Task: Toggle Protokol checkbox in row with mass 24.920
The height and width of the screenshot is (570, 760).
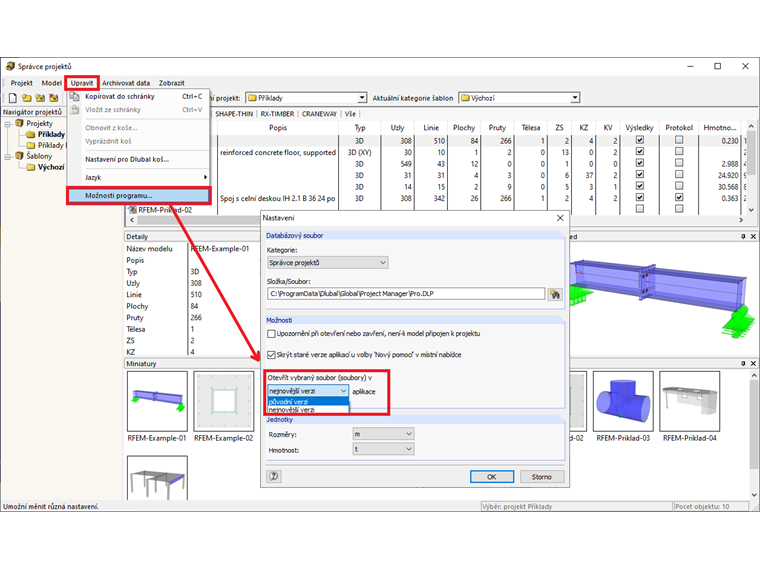Action: pos(679,174)
